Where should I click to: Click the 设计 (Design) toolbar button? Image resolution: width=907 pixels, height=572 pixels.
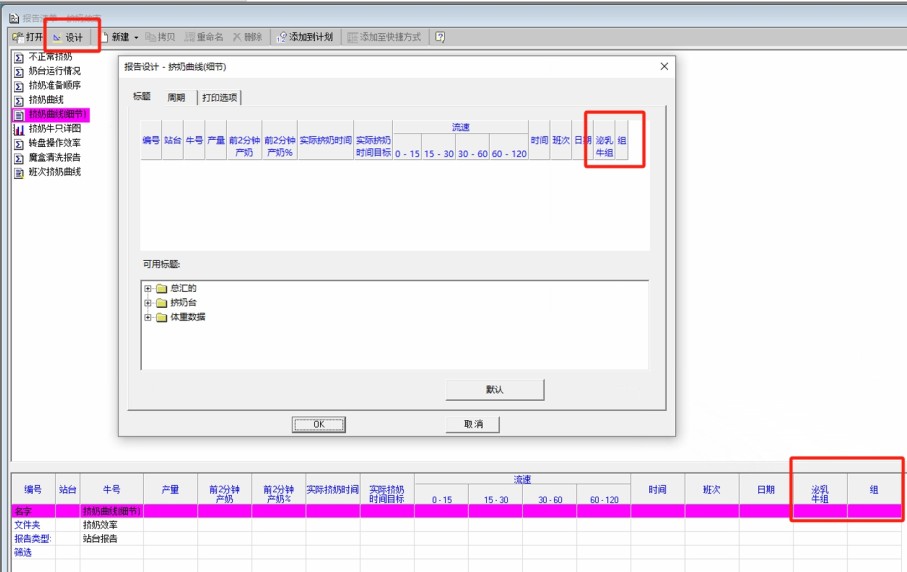click(x=68, y=37)
